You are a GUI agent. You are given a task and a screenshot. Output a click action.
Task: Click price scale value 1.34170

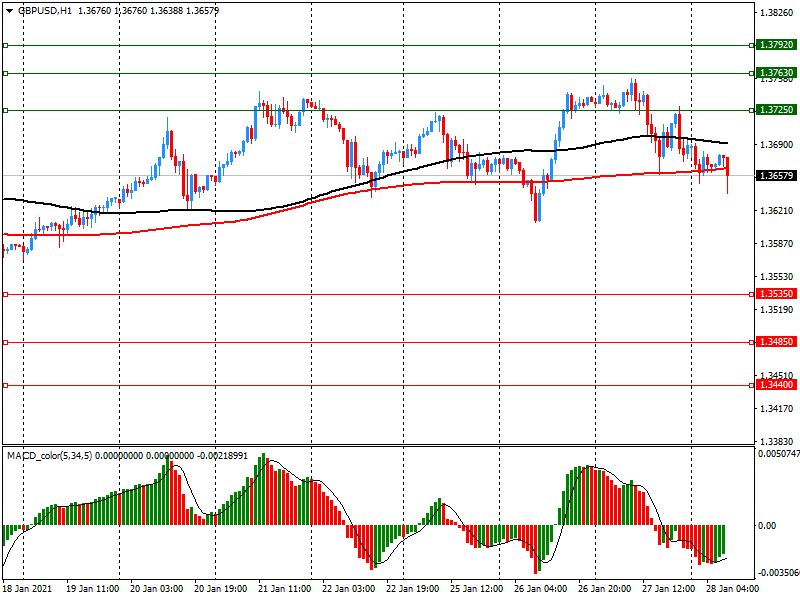click(777, 409)
